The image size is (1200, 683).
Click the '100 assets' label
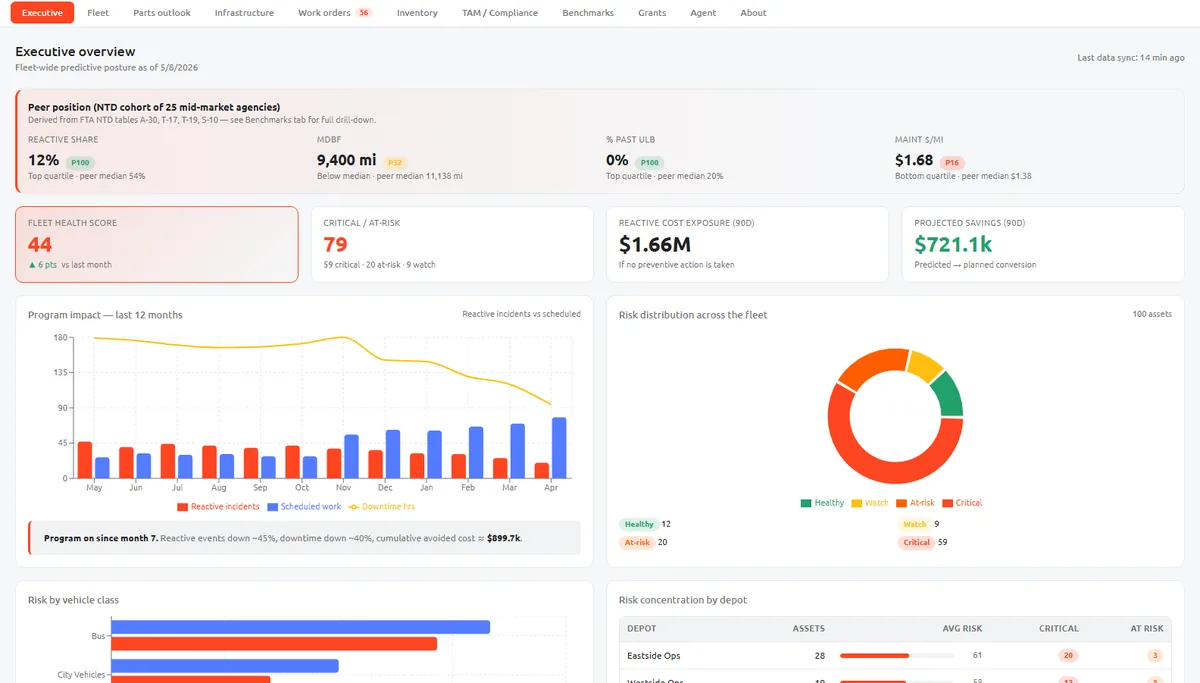point(1151,314)
